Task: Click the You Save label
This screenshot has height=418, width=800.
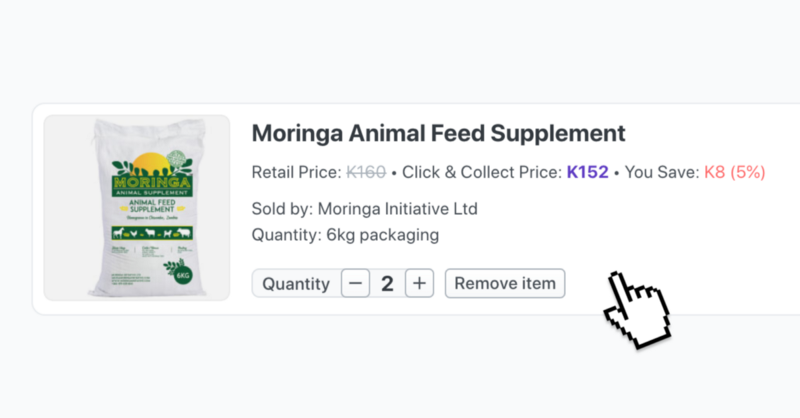Action: tap(661, 172)
